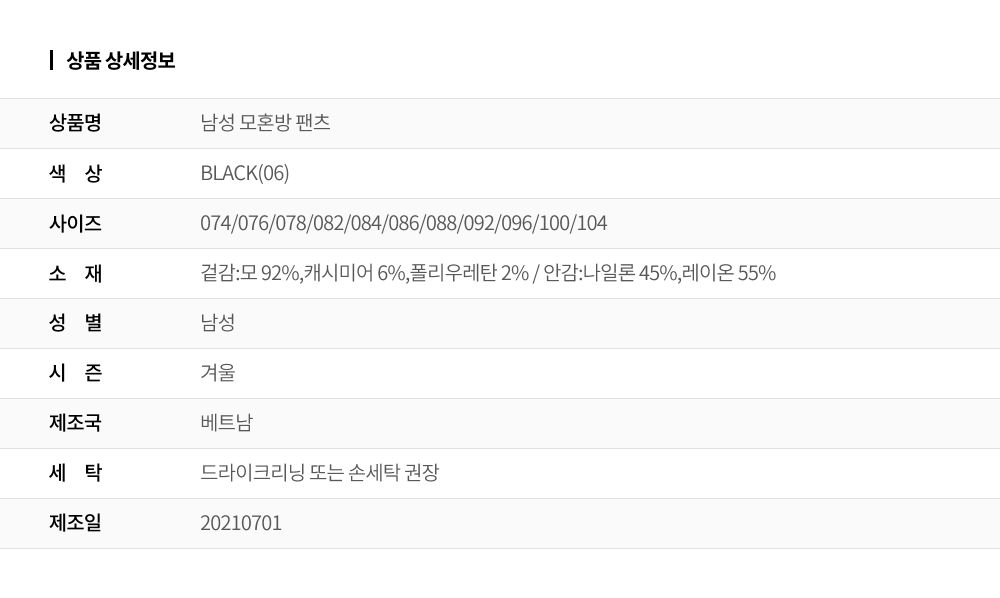The width and height of the screenshot is (1000, 598).
Task: Select the 남성 gender value
Action: [218, 323]
